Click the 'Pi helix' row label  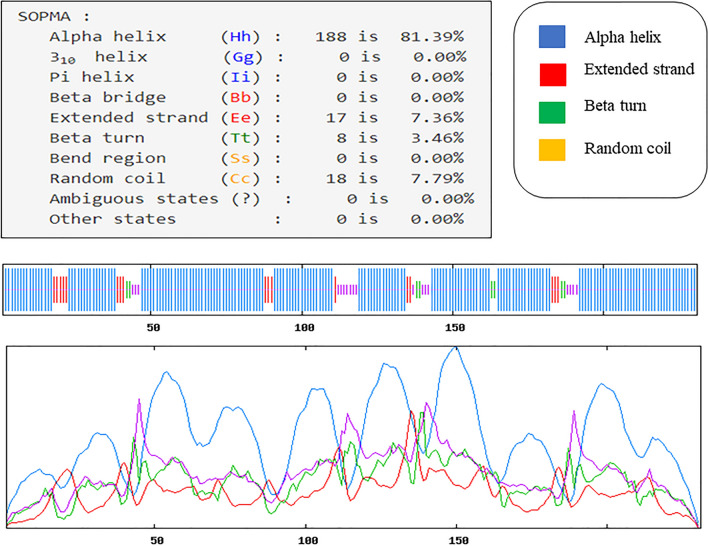(x=92, y=77)
